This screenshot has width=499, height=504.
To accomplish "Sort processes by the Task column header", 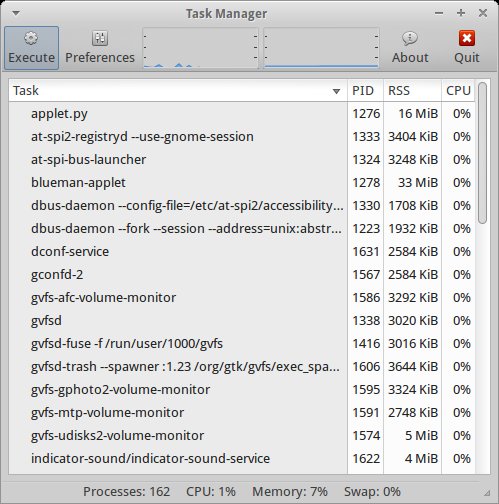I will pos(178,91).
